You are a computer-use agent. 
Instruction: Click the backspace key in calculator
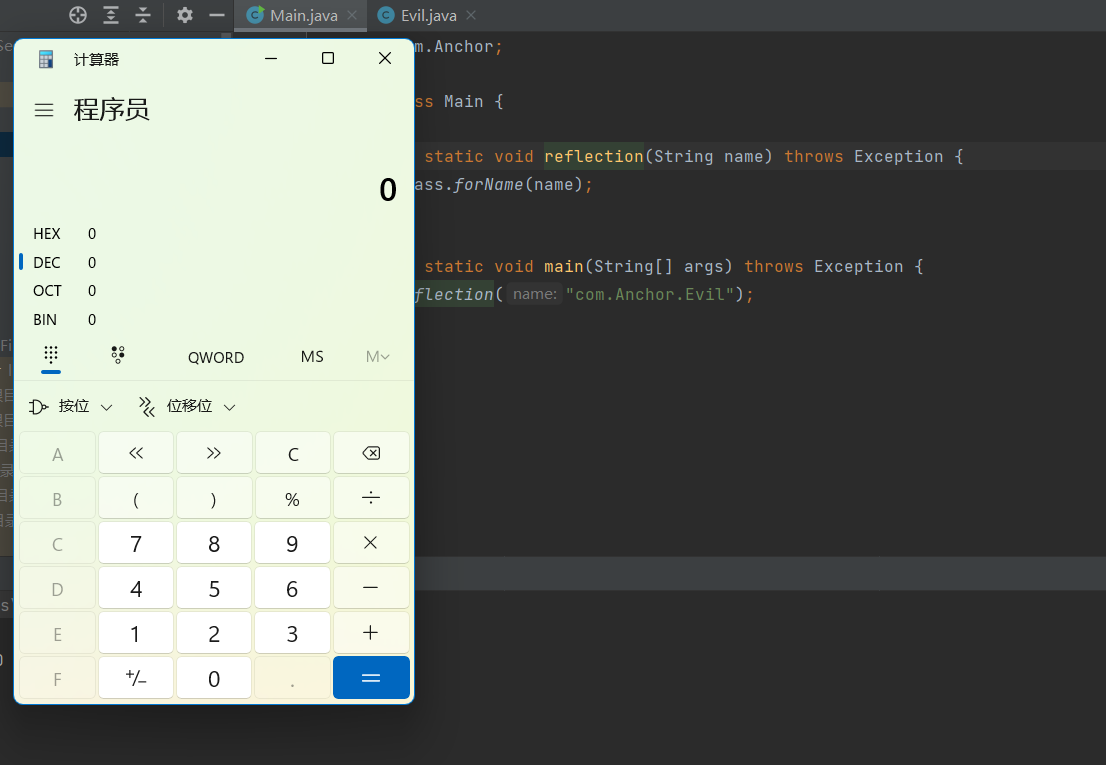click(x=371, y=453)
